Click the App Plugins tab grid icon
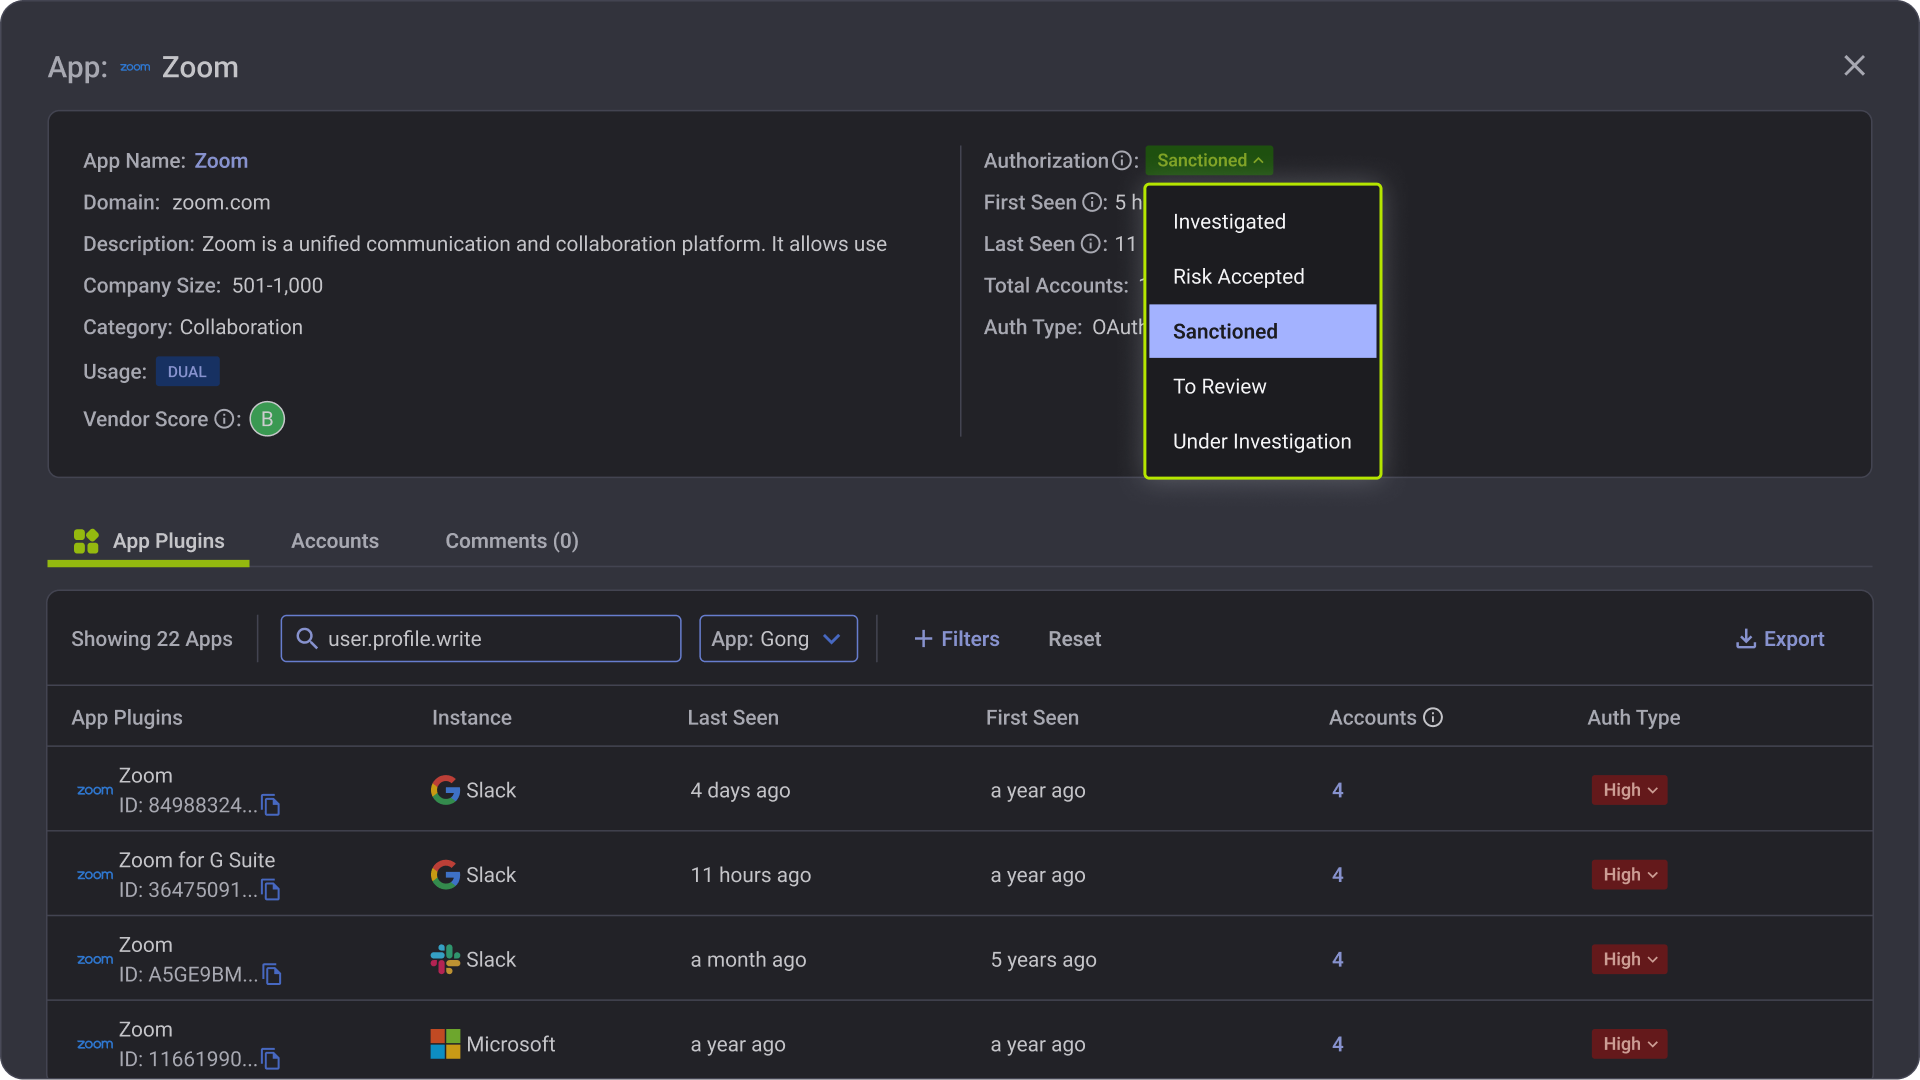This screenshot has width=1920, height=1080. tap(86, 541)
